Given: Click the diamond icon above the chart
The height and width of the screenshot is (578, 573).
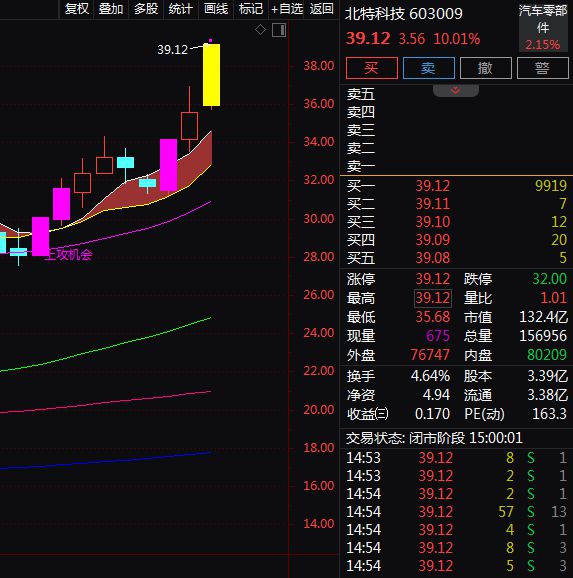Looking at the screenshot, I should pos(260,29).
